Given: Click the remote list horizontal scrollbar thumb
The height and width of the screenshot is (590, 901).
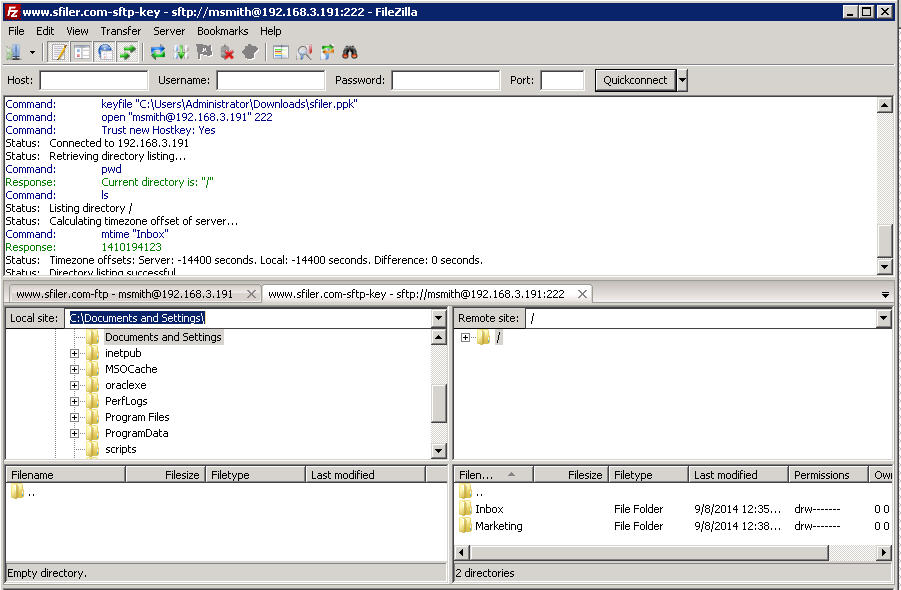Looking at the screenshot, I should coord(649,553).
